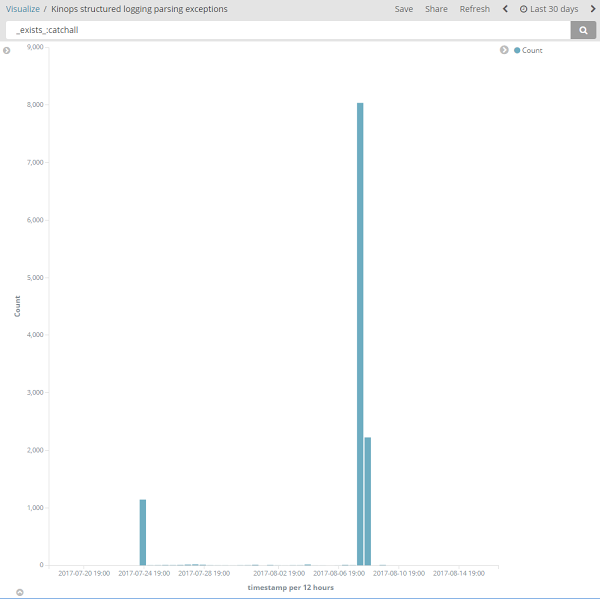Click the vertical Count axis title
The image size is (600, 599).
[17, 306]
